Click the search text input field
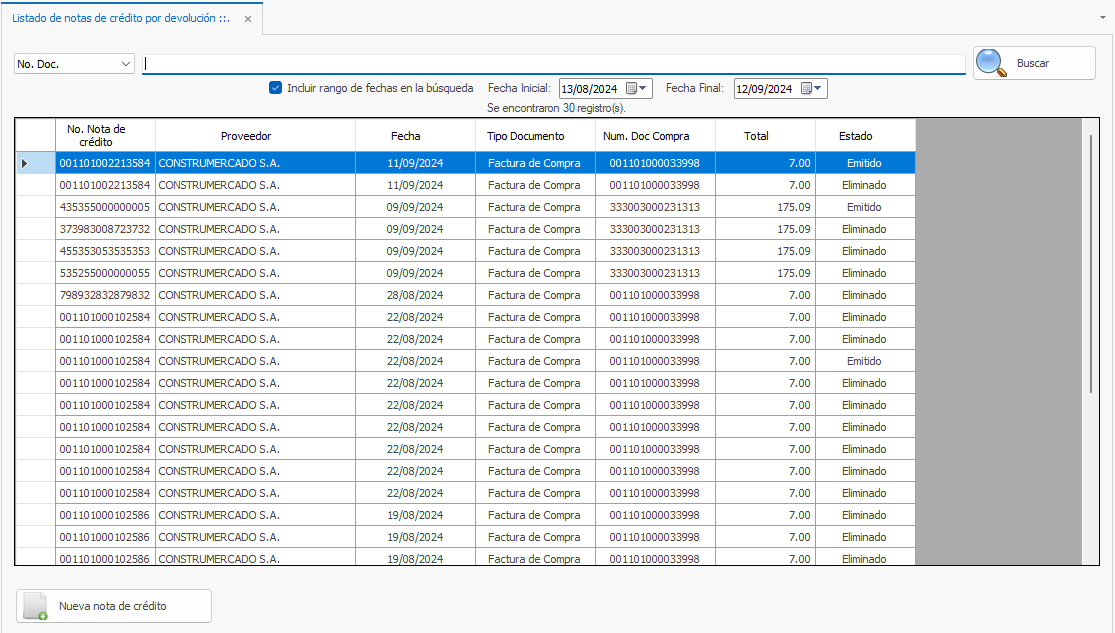The width and height of the screenshot is (1115, 633). [553, 64]
